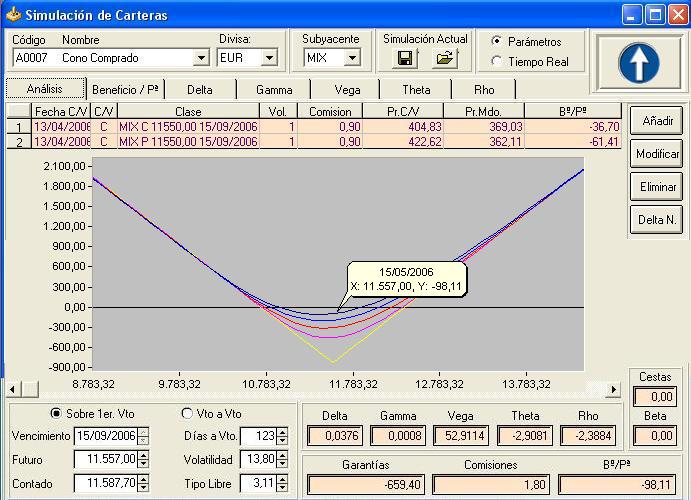Switch to the Análisis tab
This screenshot has width=691, height=500.
pyautogui.click(x=45, y=89)
